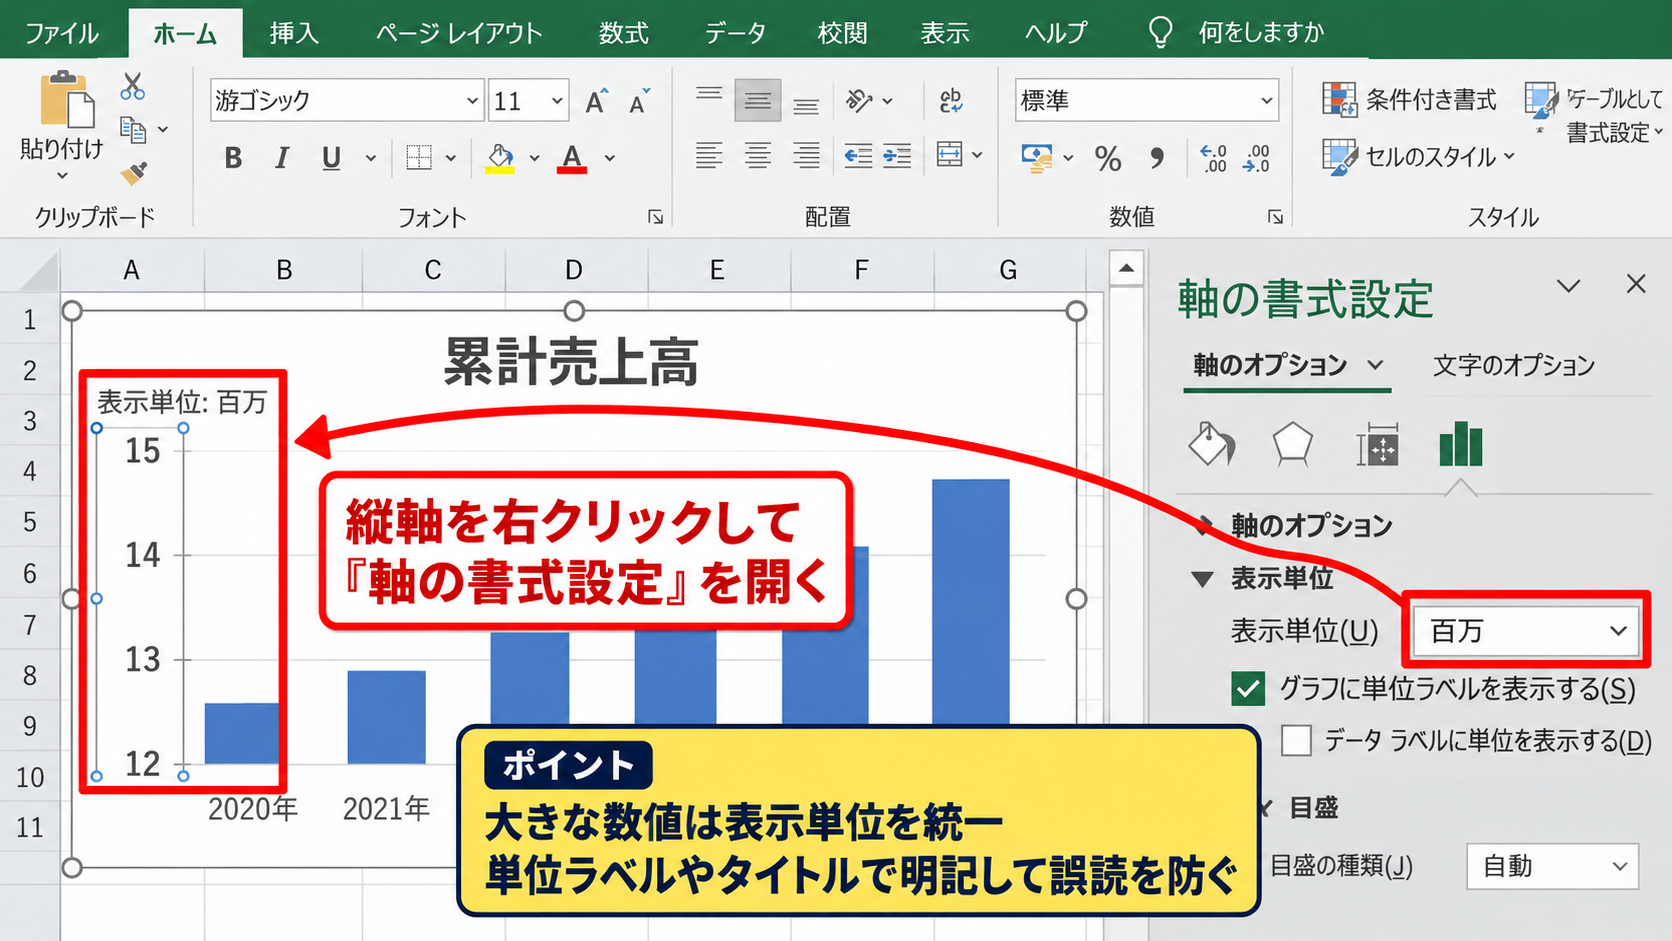
Task: Check データ ラベルに単位を表示する checkbox
Action: click(x=1296, y=740)
